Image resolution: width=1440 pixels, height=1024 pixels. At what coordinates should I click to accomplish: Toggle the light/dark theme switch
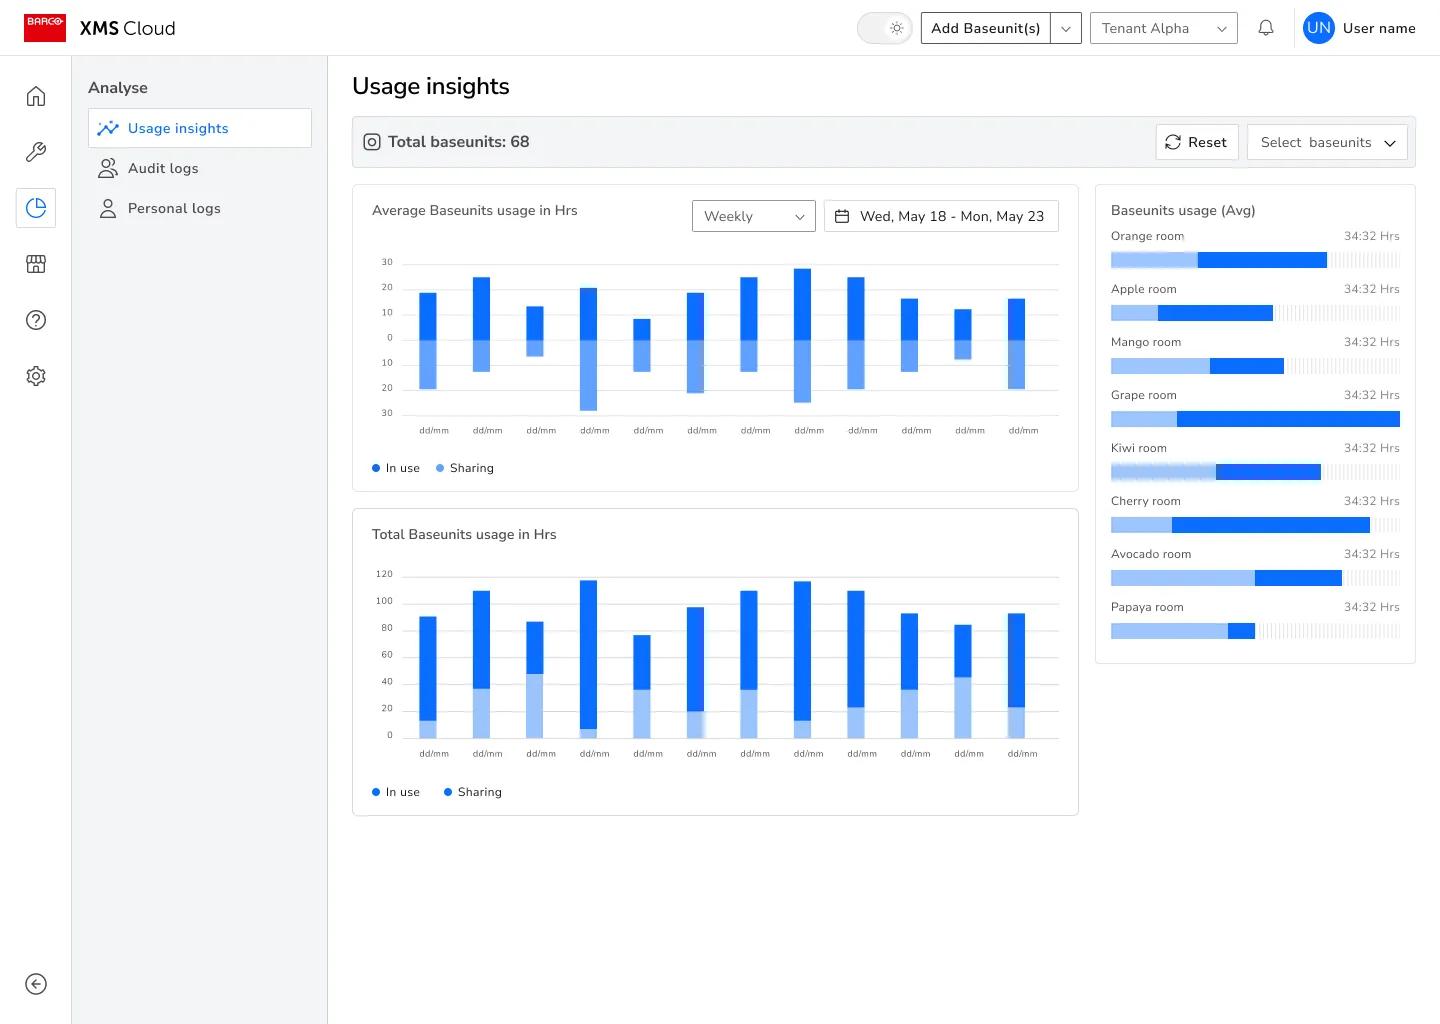pos(884,28)
